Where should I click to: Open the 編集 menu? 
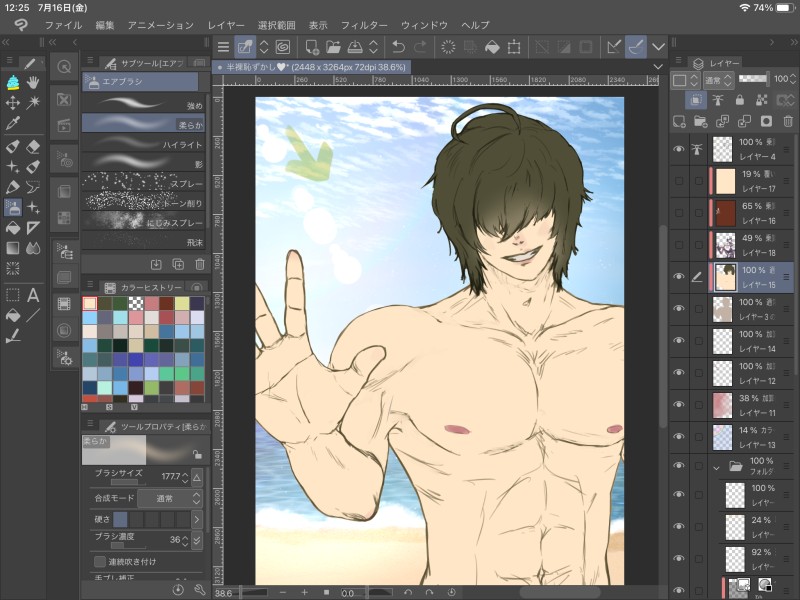pos(105,25)
